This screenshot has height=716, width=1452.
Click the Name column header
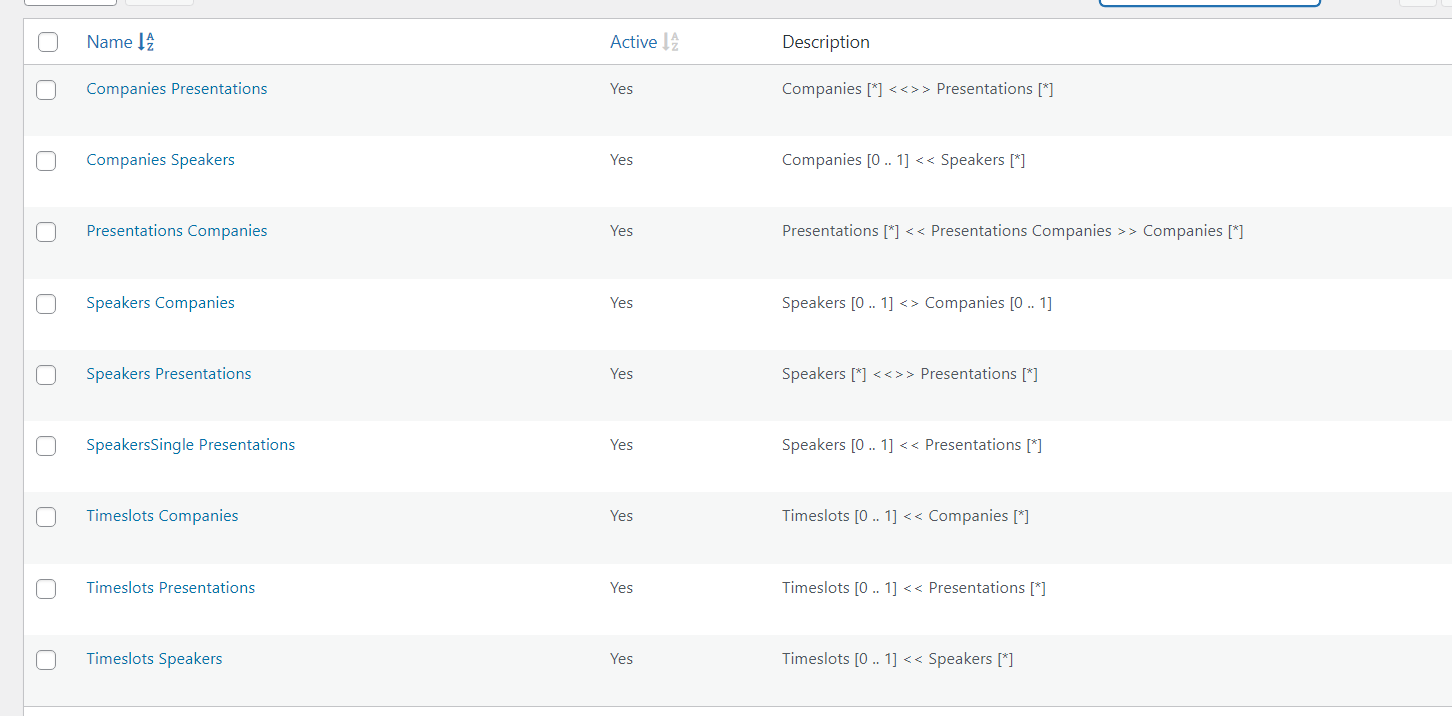(x=109, y=42)
